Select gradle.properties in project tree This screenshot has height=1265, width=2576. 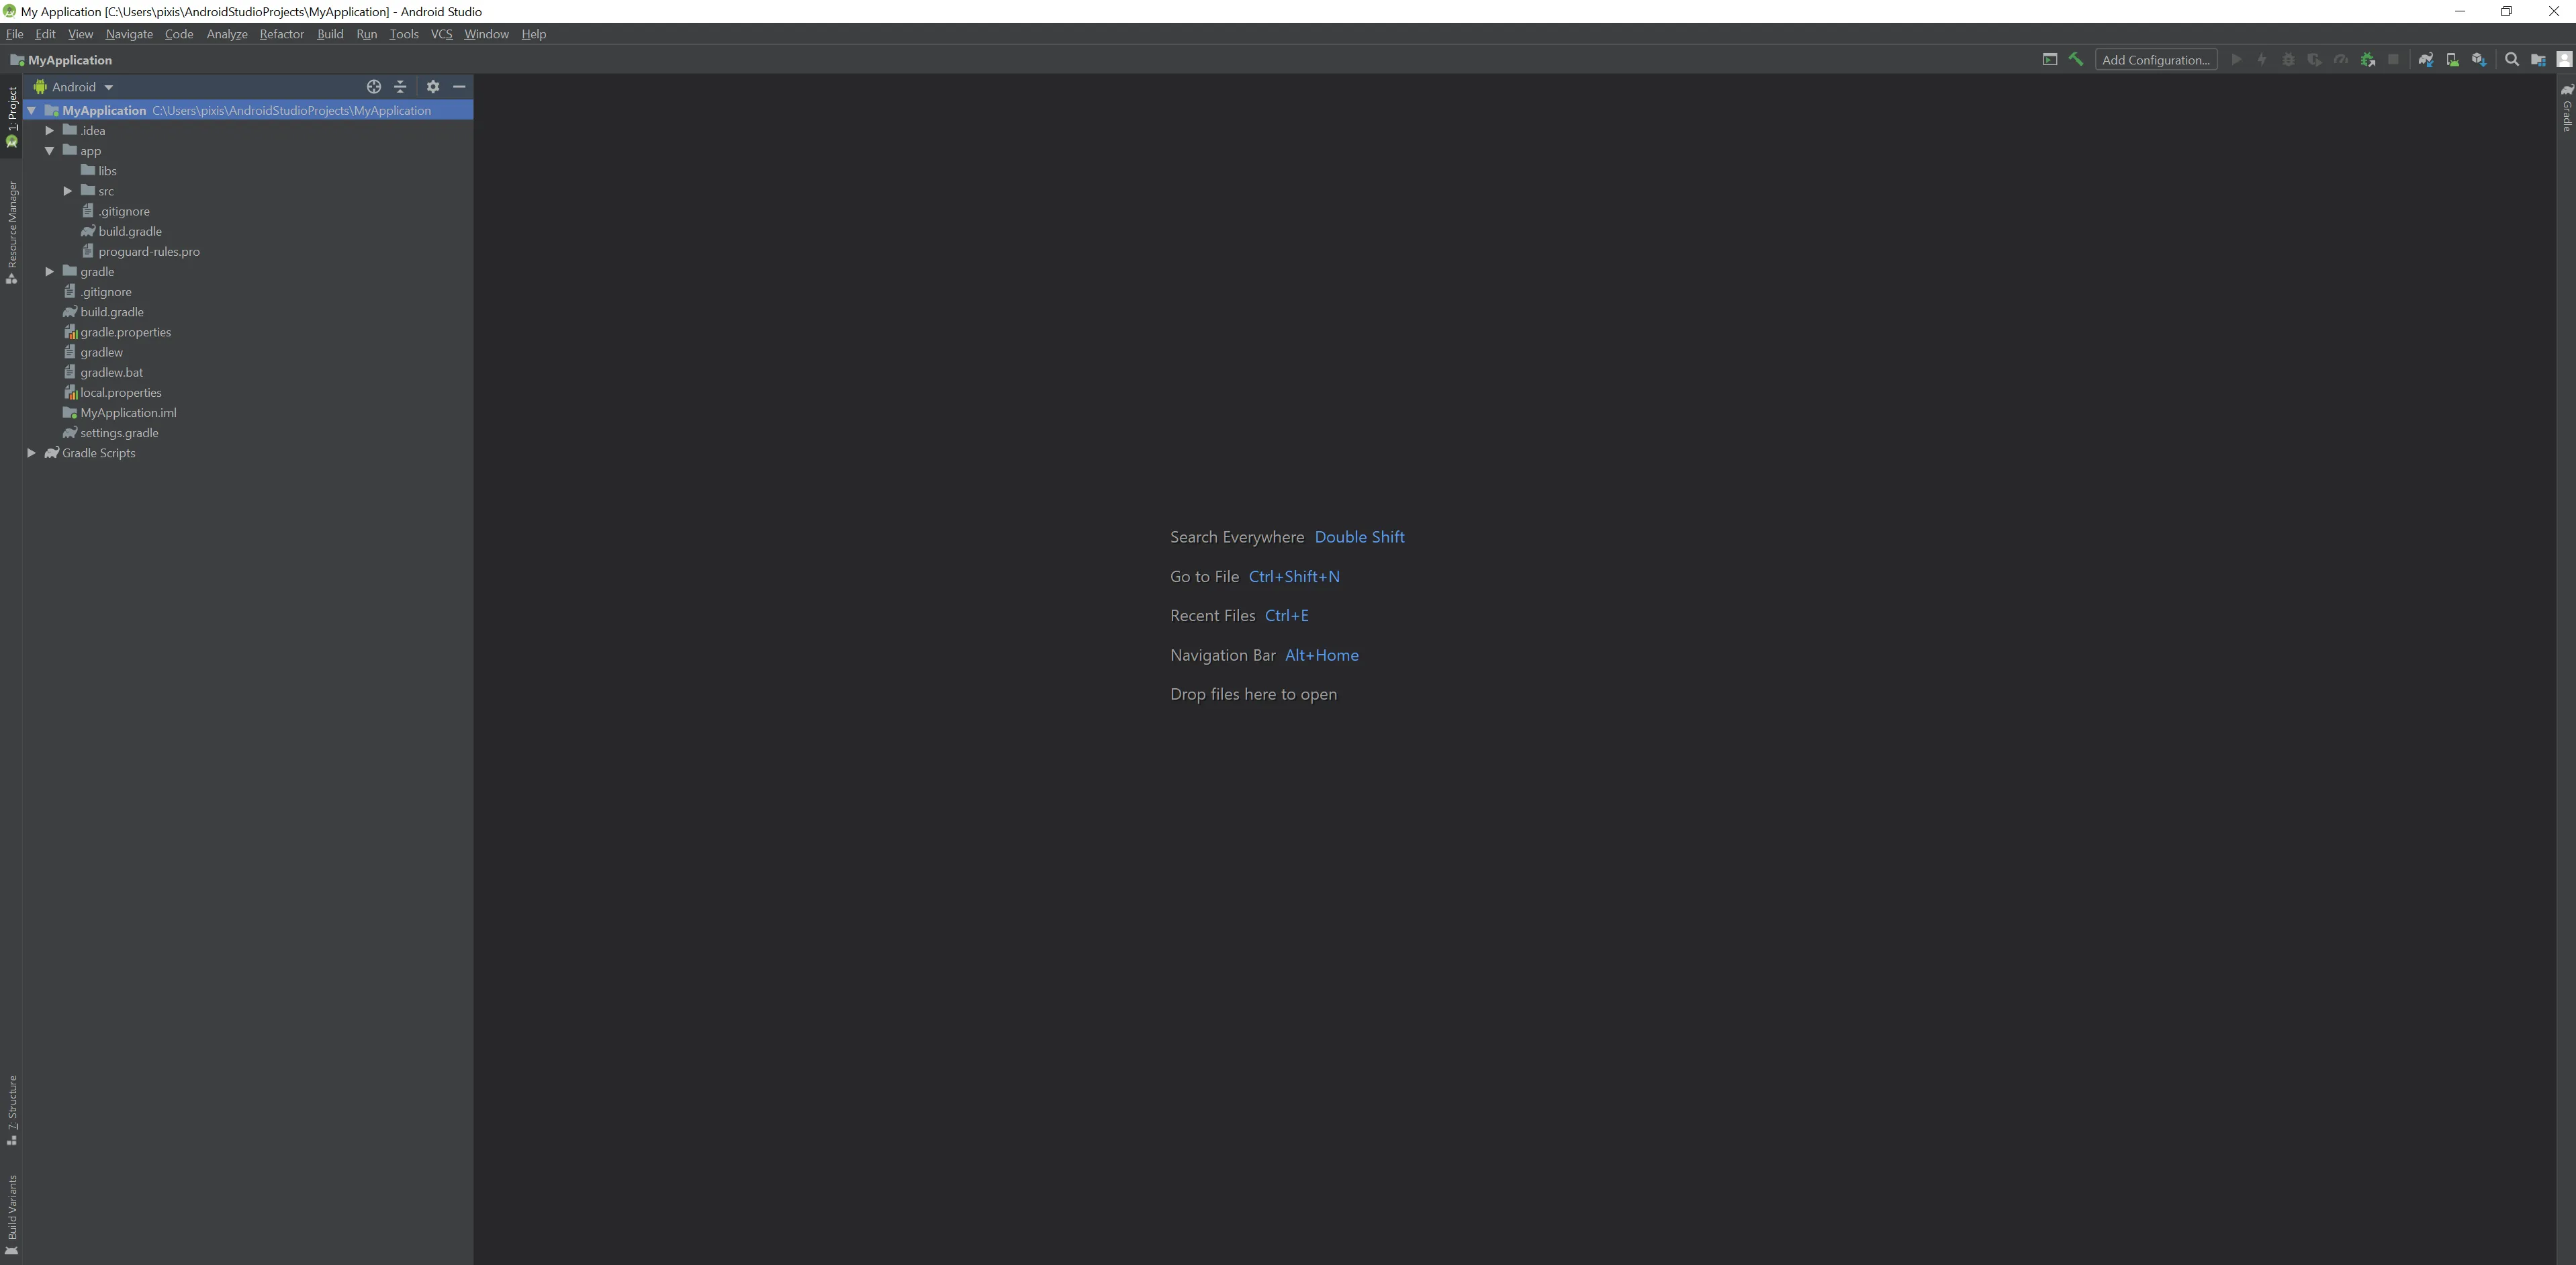click(125, 332)
